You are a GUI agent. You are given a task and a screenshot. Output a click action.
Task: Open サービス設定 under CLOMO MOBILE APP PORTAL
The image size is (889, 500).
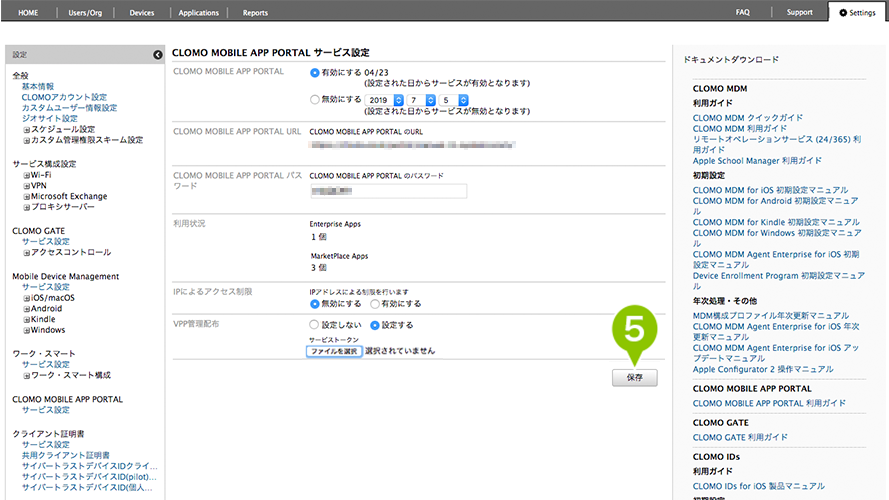click(x=45, y=410)
